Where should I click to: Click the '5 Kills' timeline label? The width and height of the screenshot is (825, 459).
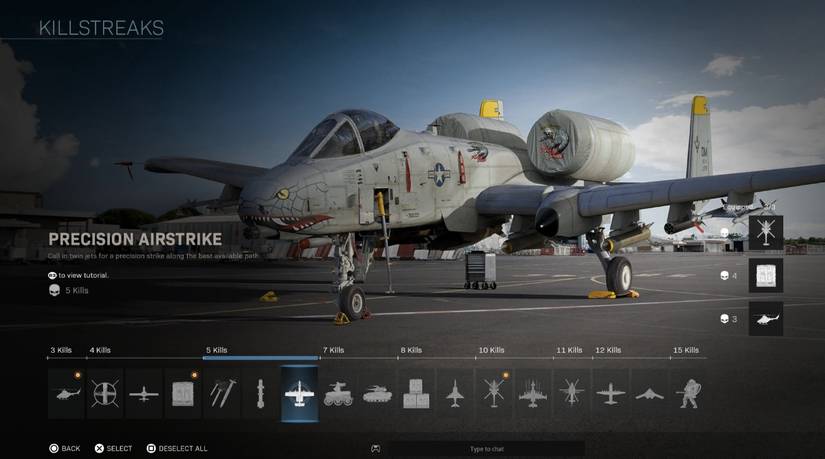[x=217, y=350]
